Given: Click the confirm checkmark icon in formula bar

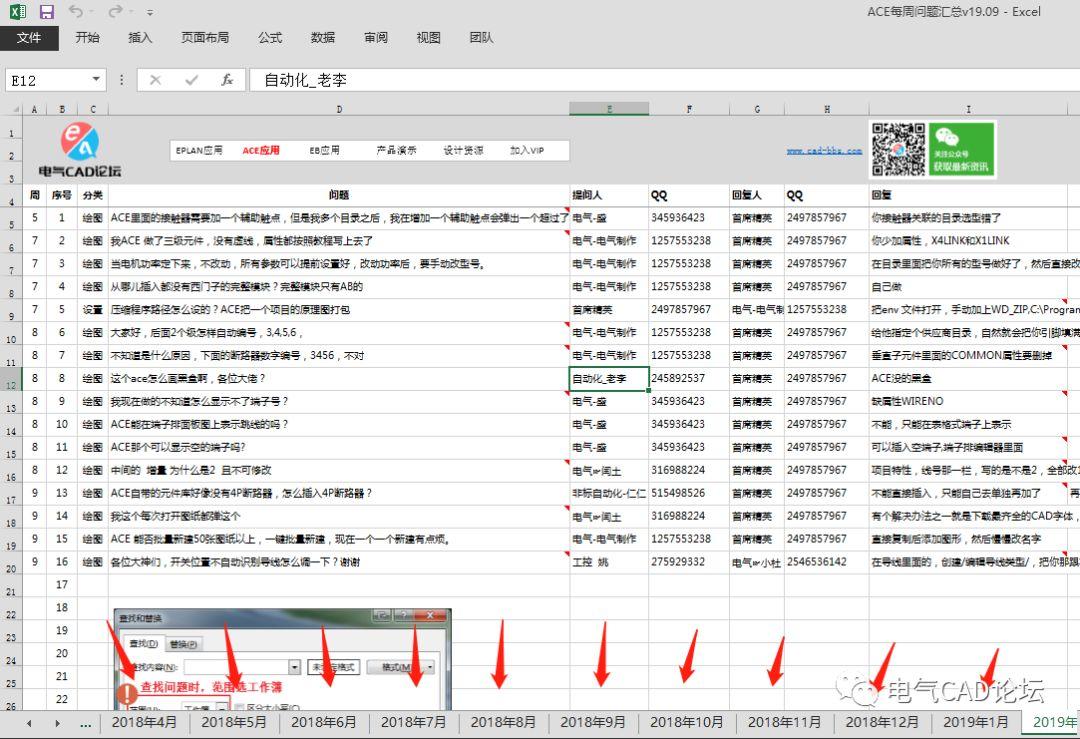Looking at the screenshot, I should point(191,80).
